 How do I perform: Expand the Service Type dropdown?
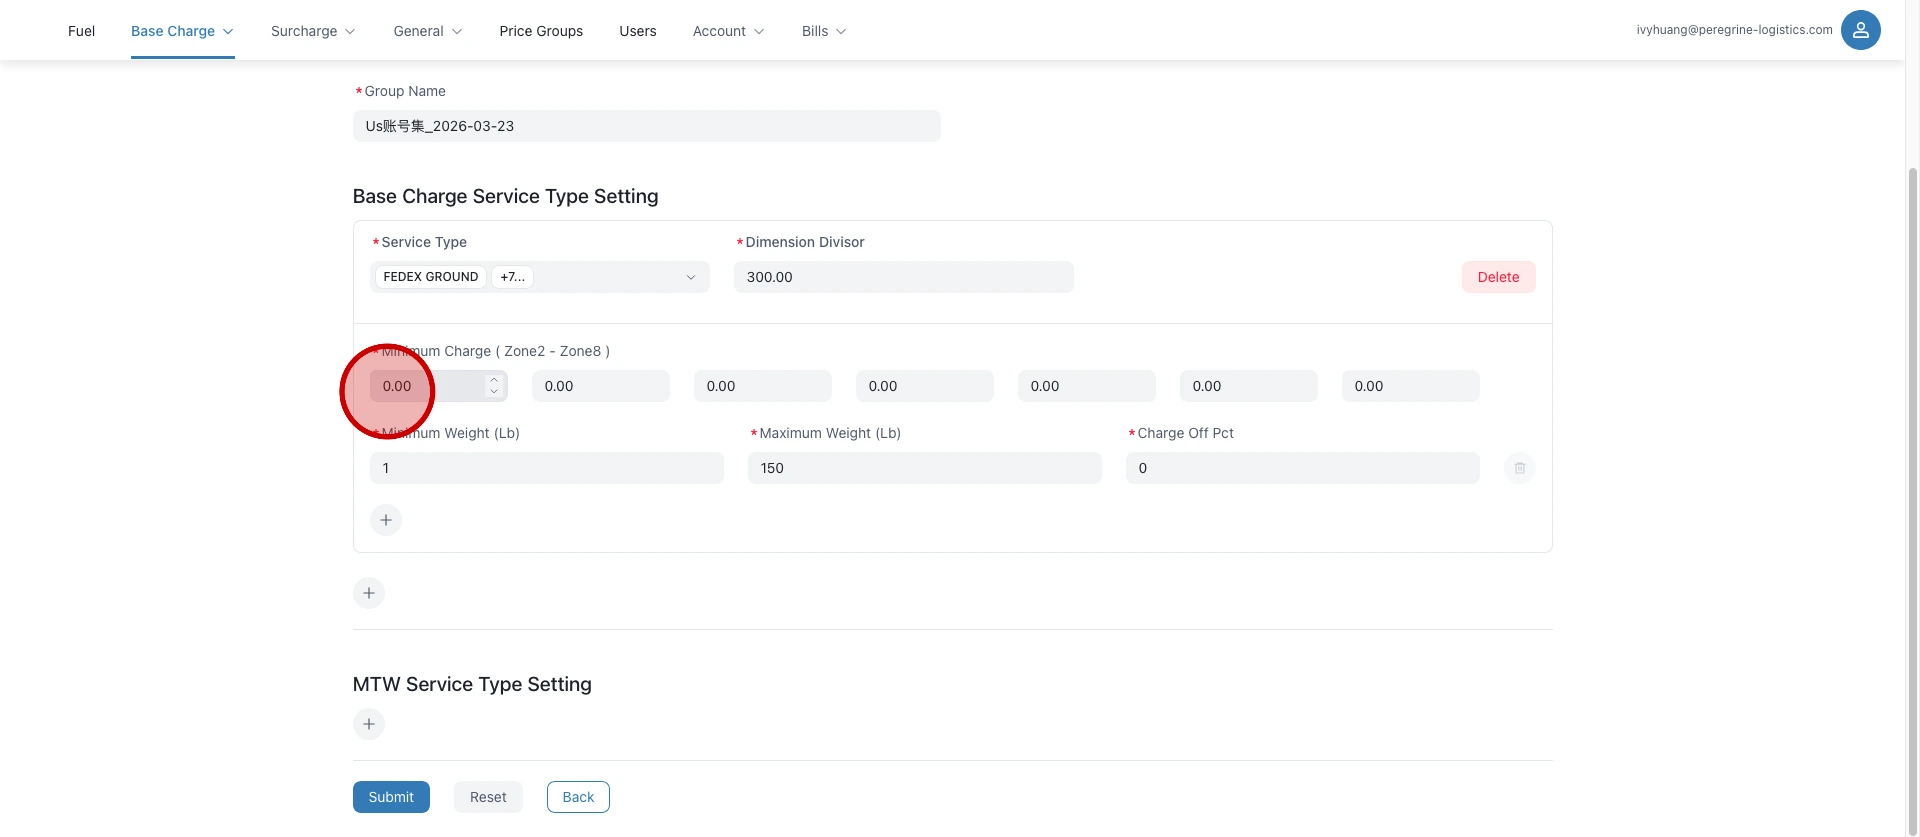tap(690, 277)
